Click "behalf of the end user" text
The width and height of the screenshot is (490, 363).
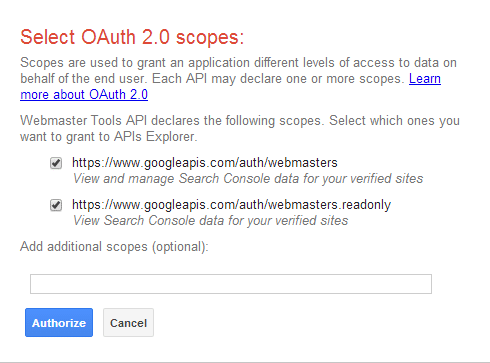click(x=83, y=79)
